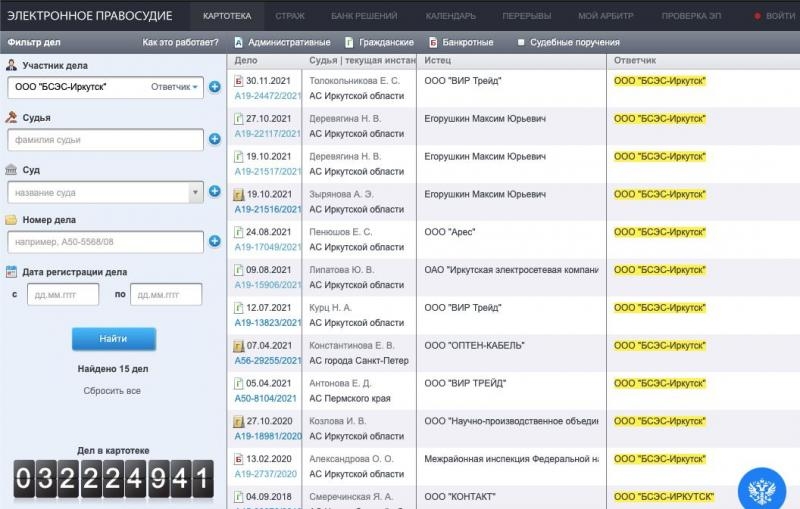The height and width of the screenshot is (509, 800).
Task: Select plaintiff ООО "ОПТЕН-КАБЕЛЬ"
Action: (x=474, y=345)
